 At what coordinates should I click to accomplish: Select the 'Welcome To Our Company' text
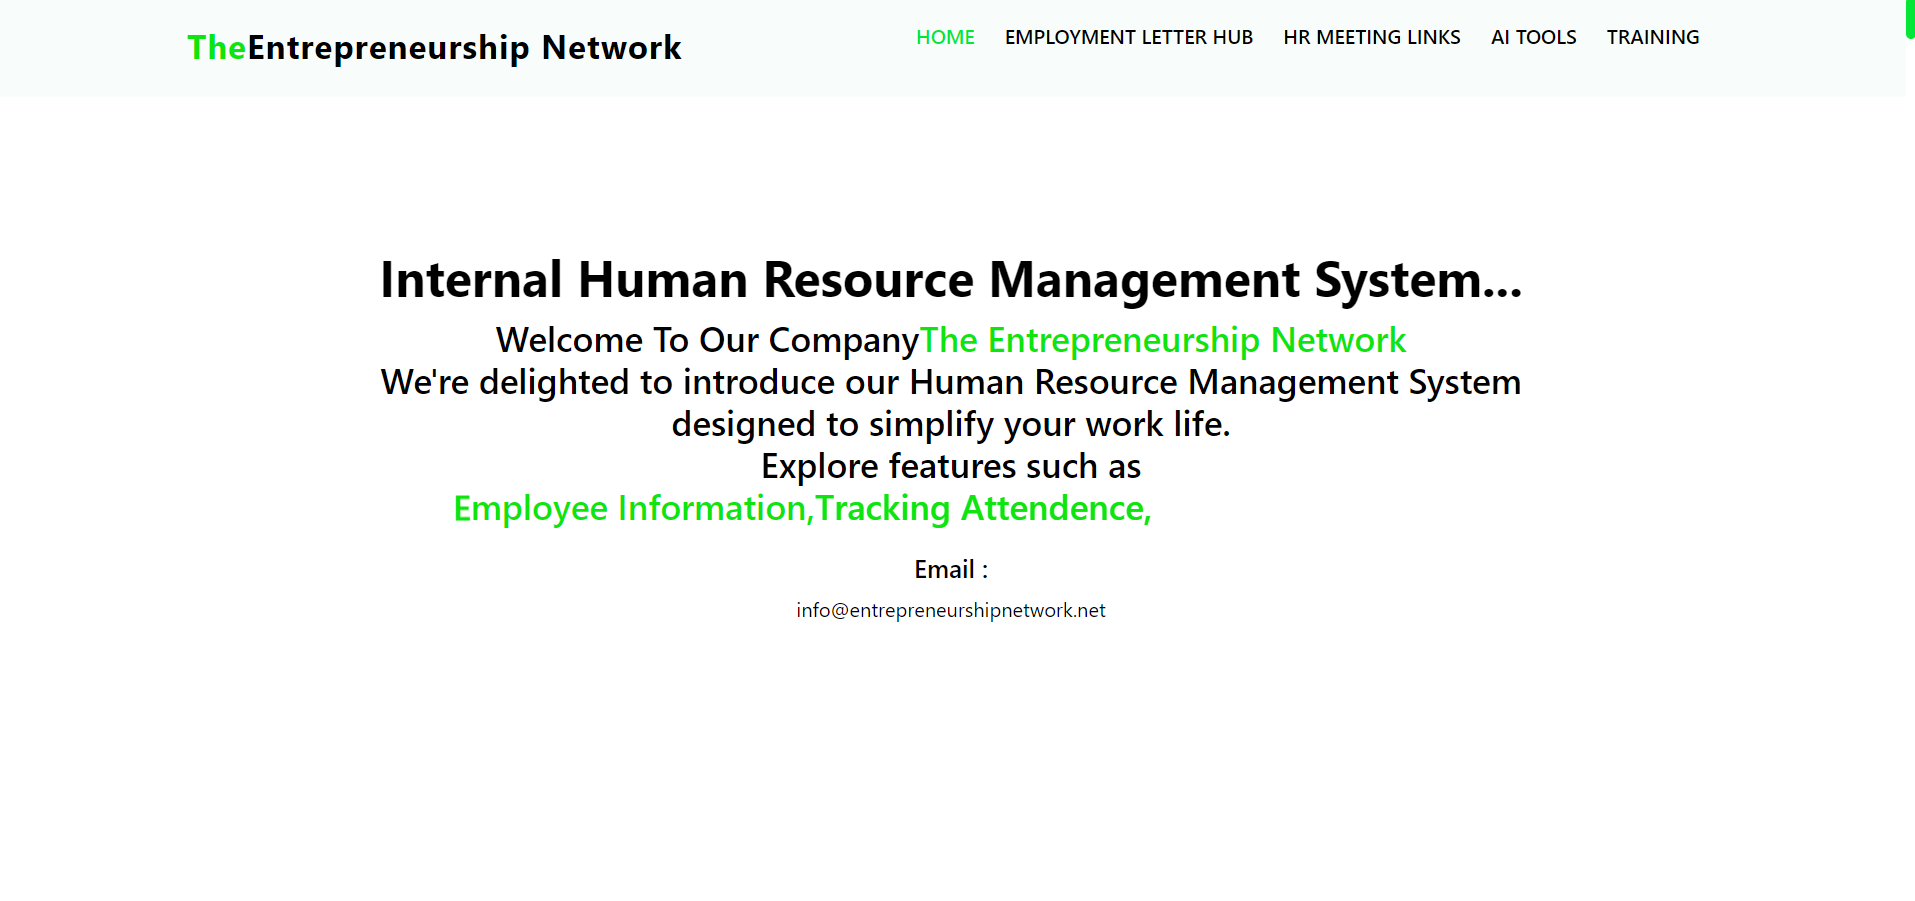(x=706, y=340)
